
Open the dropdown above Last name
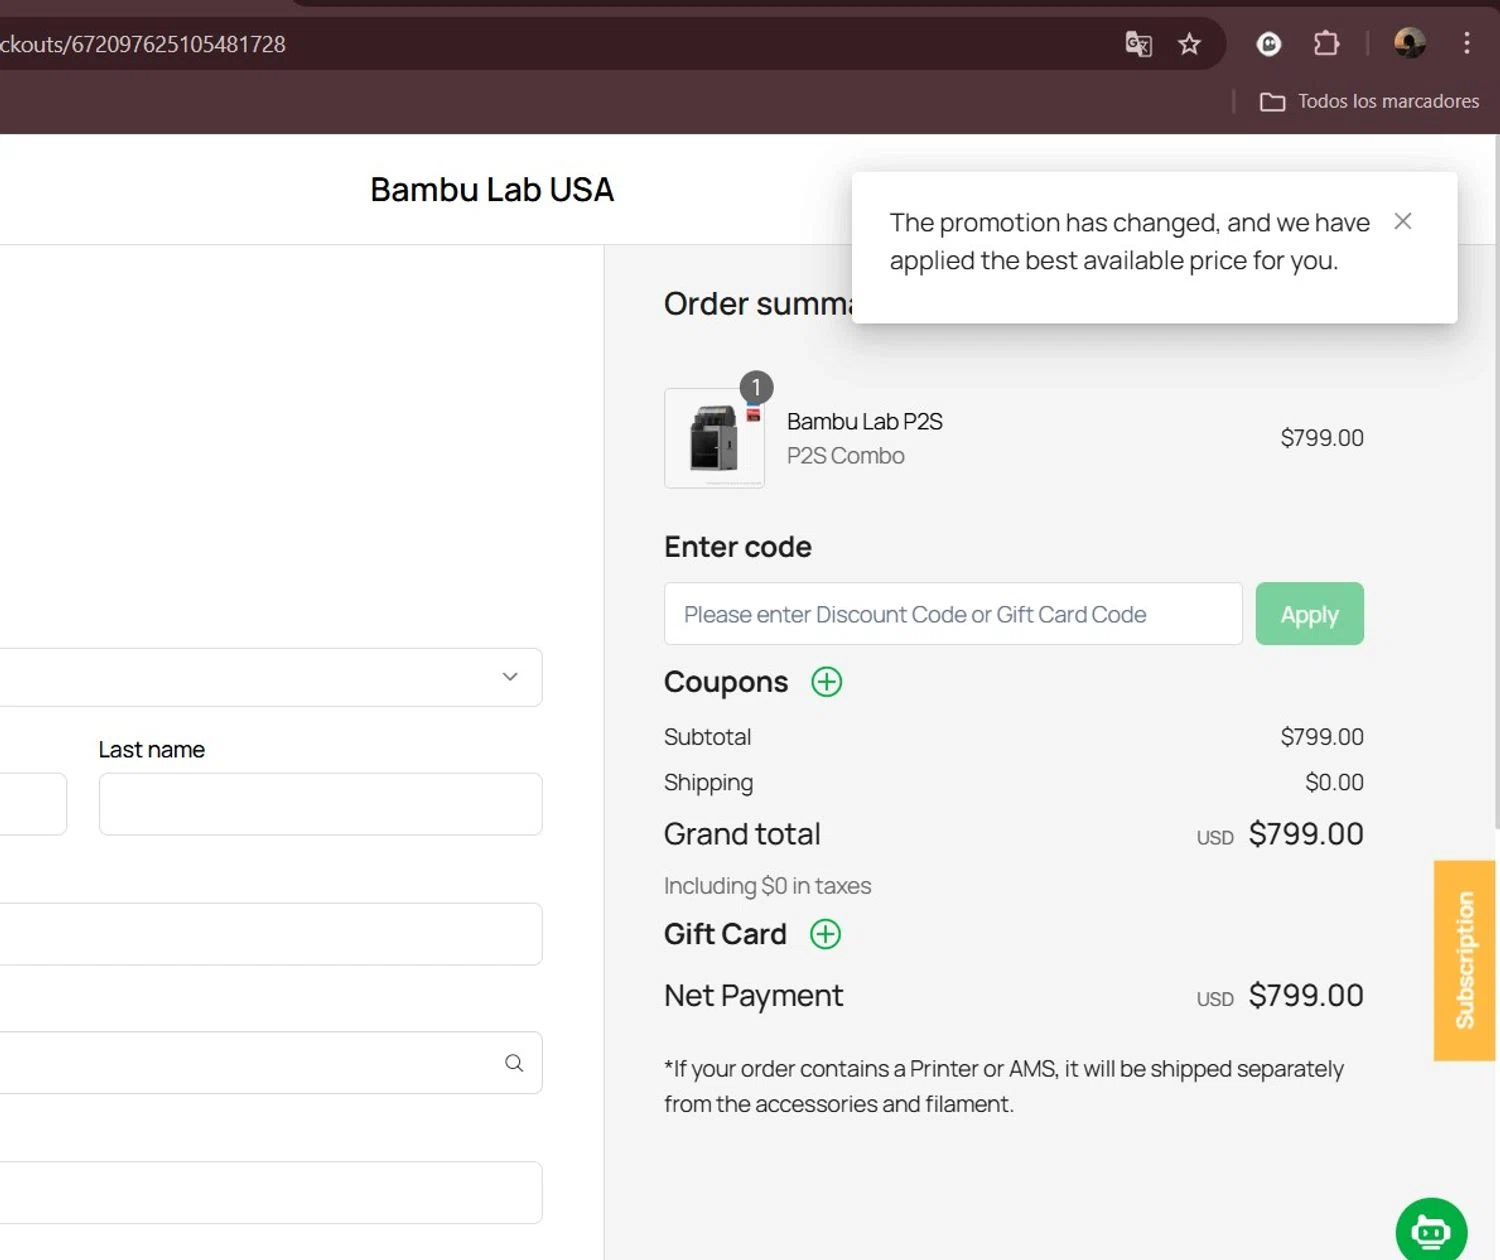(270, 677)
